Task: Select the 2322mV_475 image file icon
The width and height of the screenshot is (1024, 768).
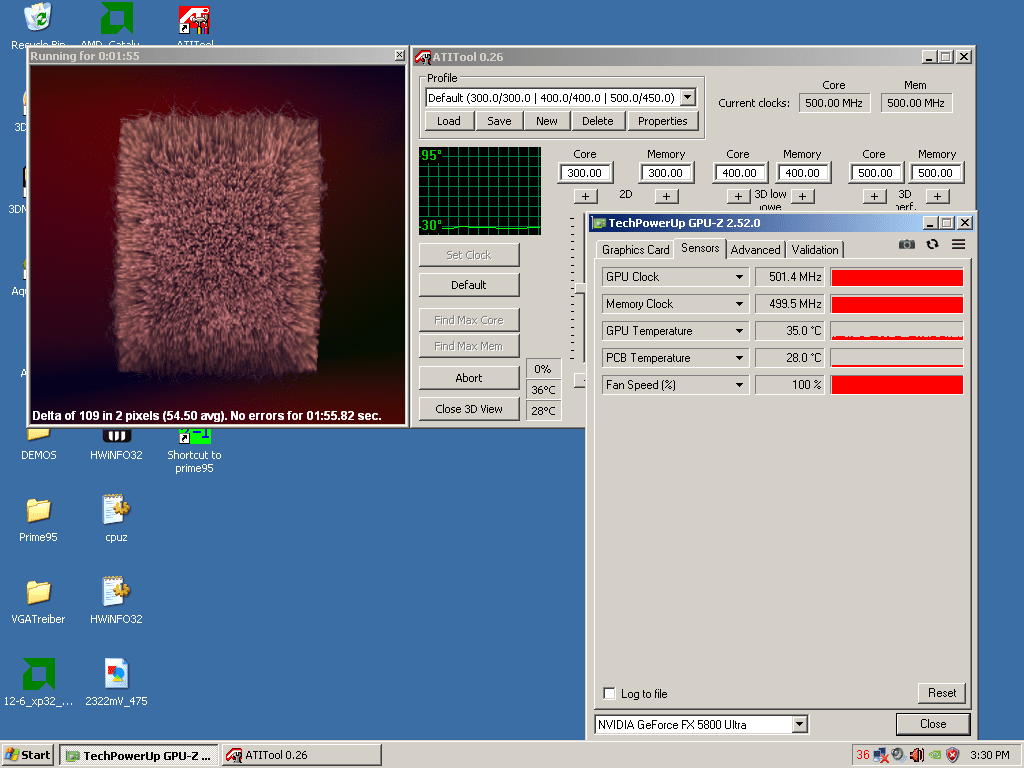Action: (116, 674)
